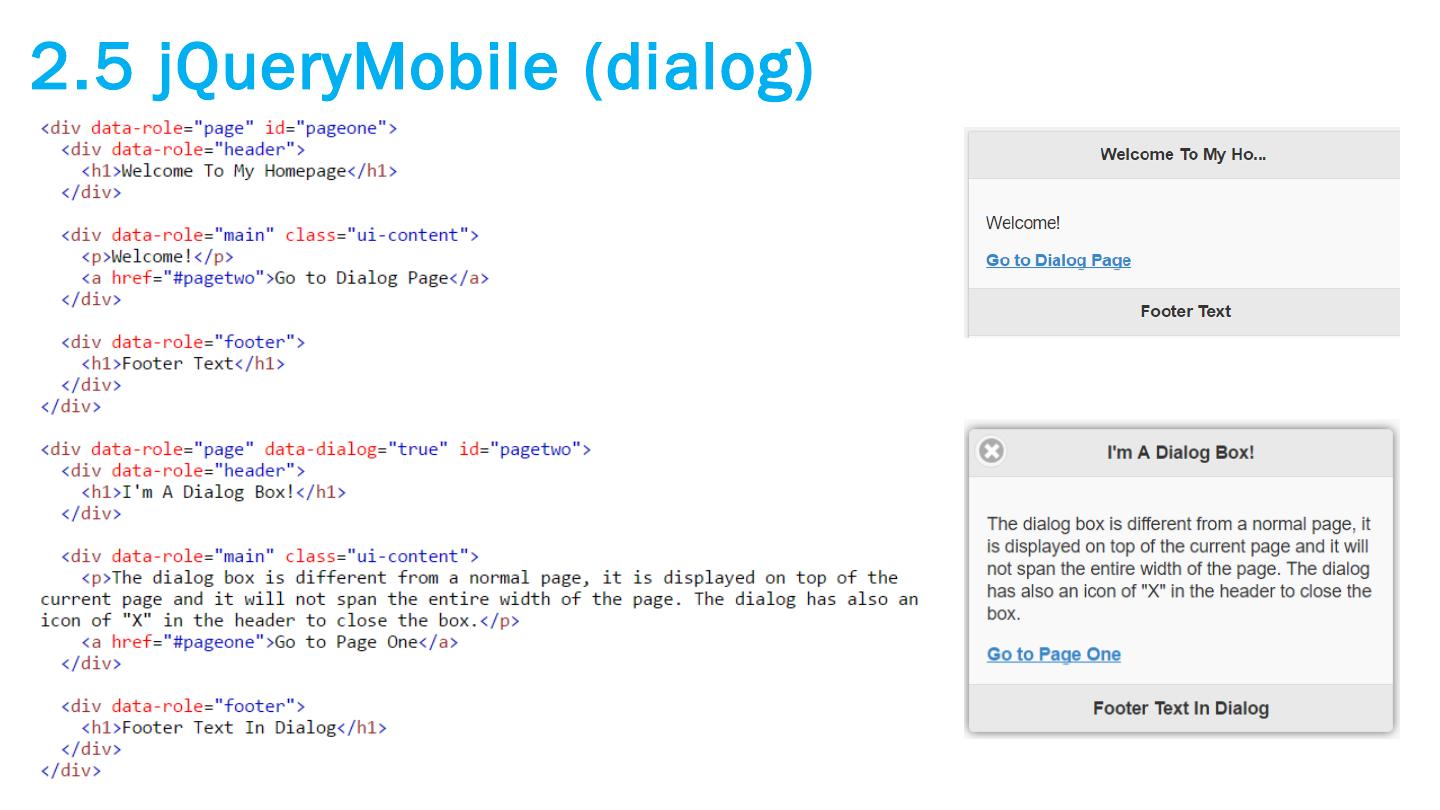
Task: Click the code line with id="pageone"
Action: [x=220, y=129]
